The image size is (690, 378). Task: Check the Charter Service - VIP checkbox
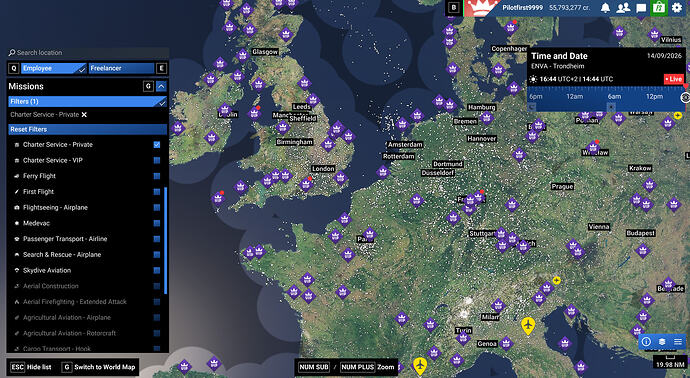157,160
